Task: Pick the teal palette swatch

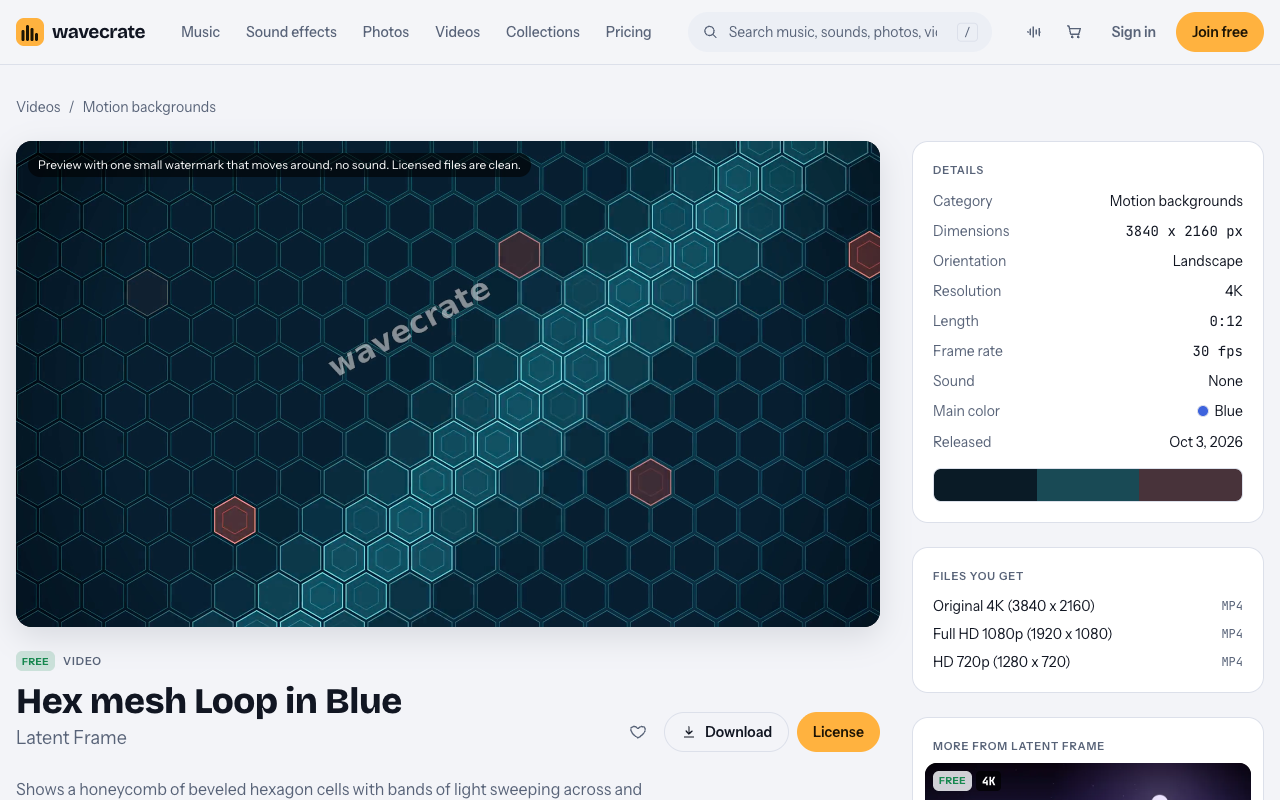Action: click(x=1088, y=485)
